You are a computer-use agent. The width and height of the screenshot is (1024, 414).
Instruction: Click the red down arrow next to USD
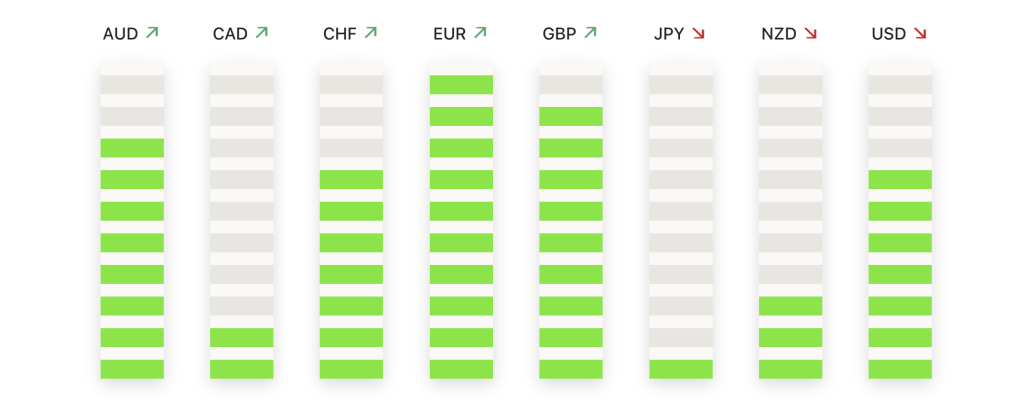(x=920, y=33)
